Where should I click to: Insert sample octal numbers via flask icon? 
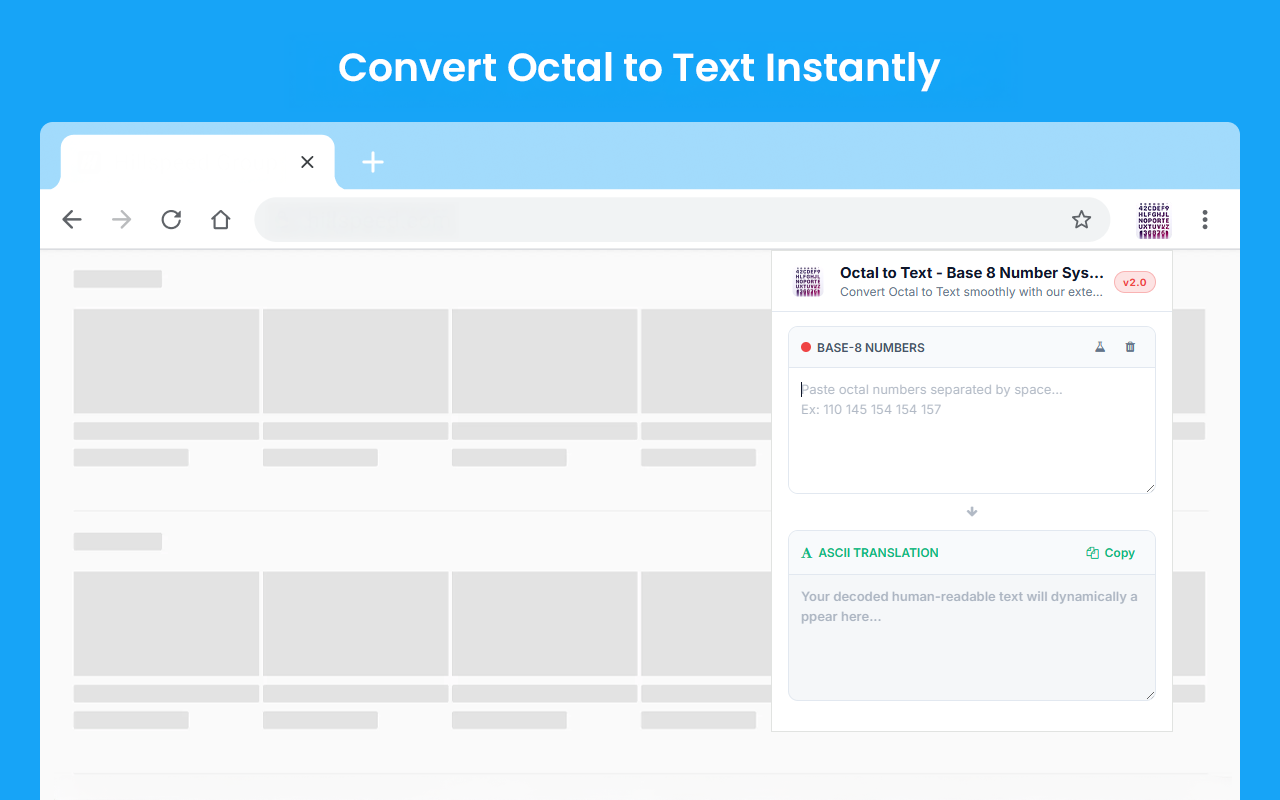point(1100,347)
